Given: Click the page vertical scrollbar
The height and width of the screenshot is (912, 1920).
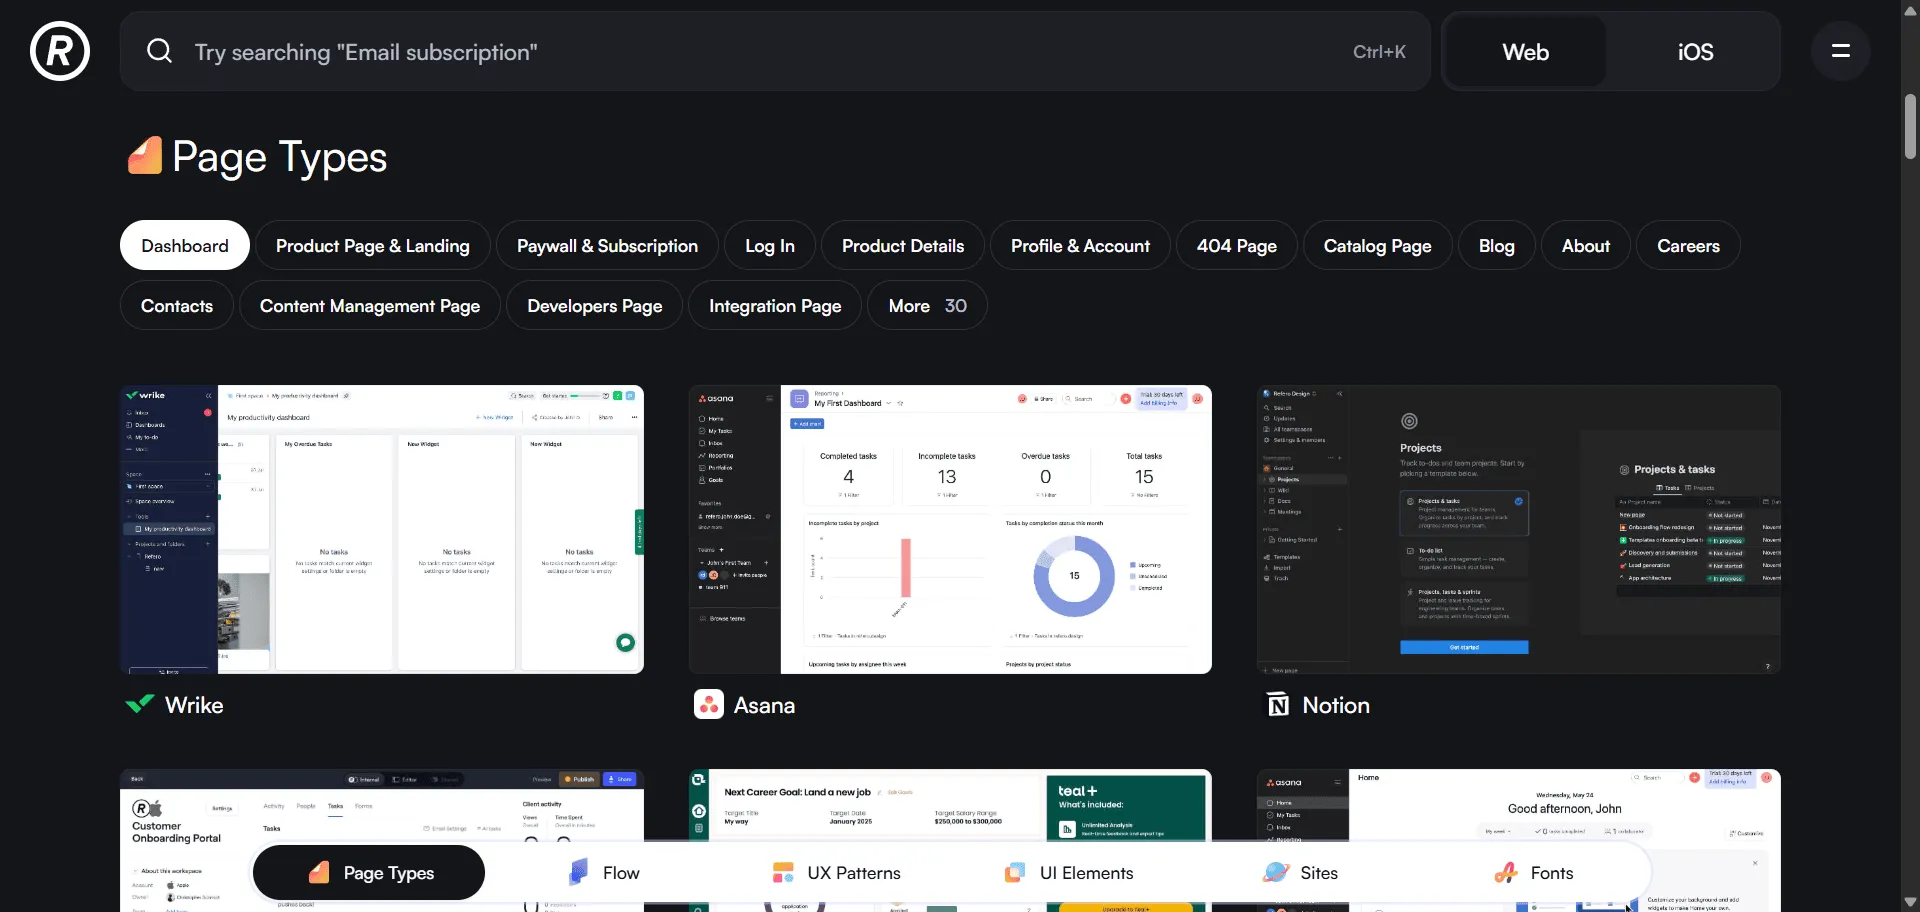Looking at the screenshot, I should [1910, 127].
